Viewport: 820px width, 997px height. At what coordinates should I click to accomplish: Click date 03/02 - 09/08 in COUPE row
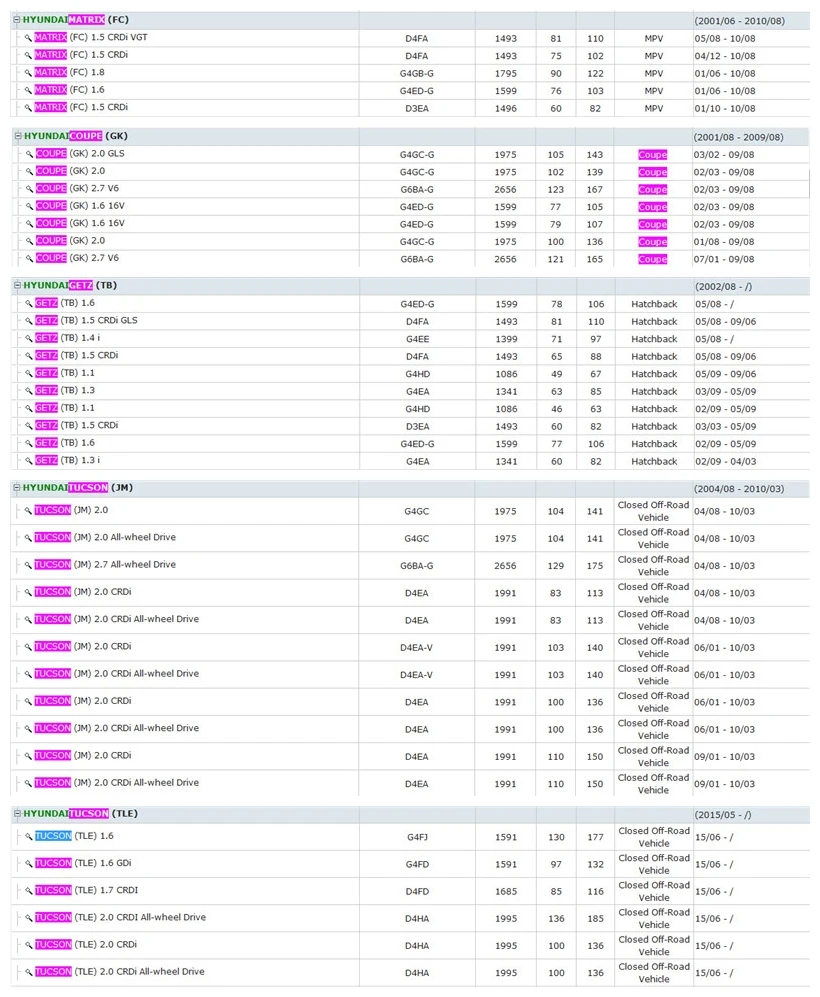724,155
